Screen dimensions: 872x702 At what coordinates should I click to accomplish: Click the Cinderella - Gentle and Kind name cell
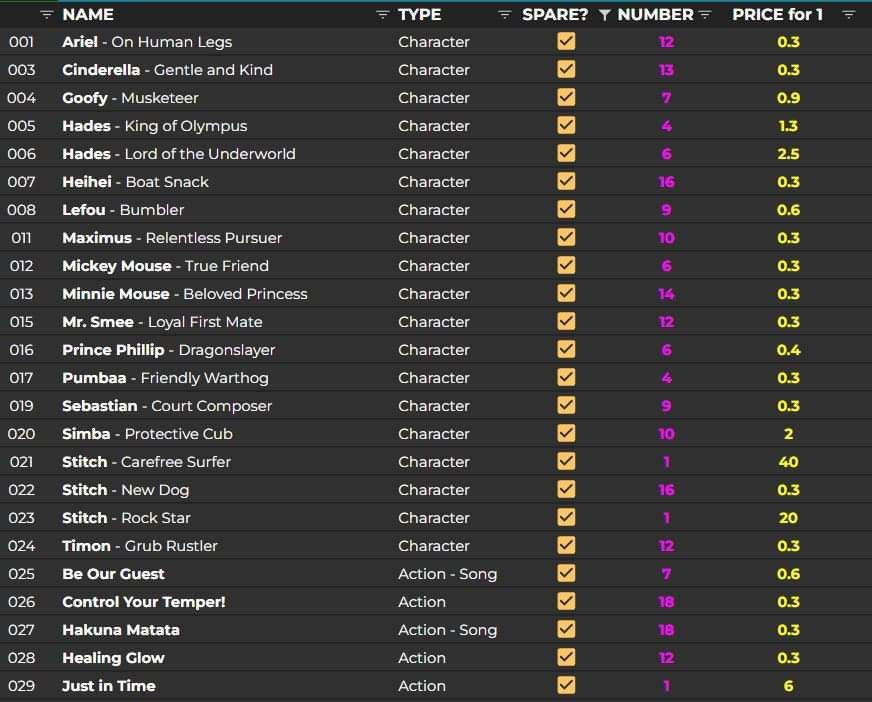[167, 70]
